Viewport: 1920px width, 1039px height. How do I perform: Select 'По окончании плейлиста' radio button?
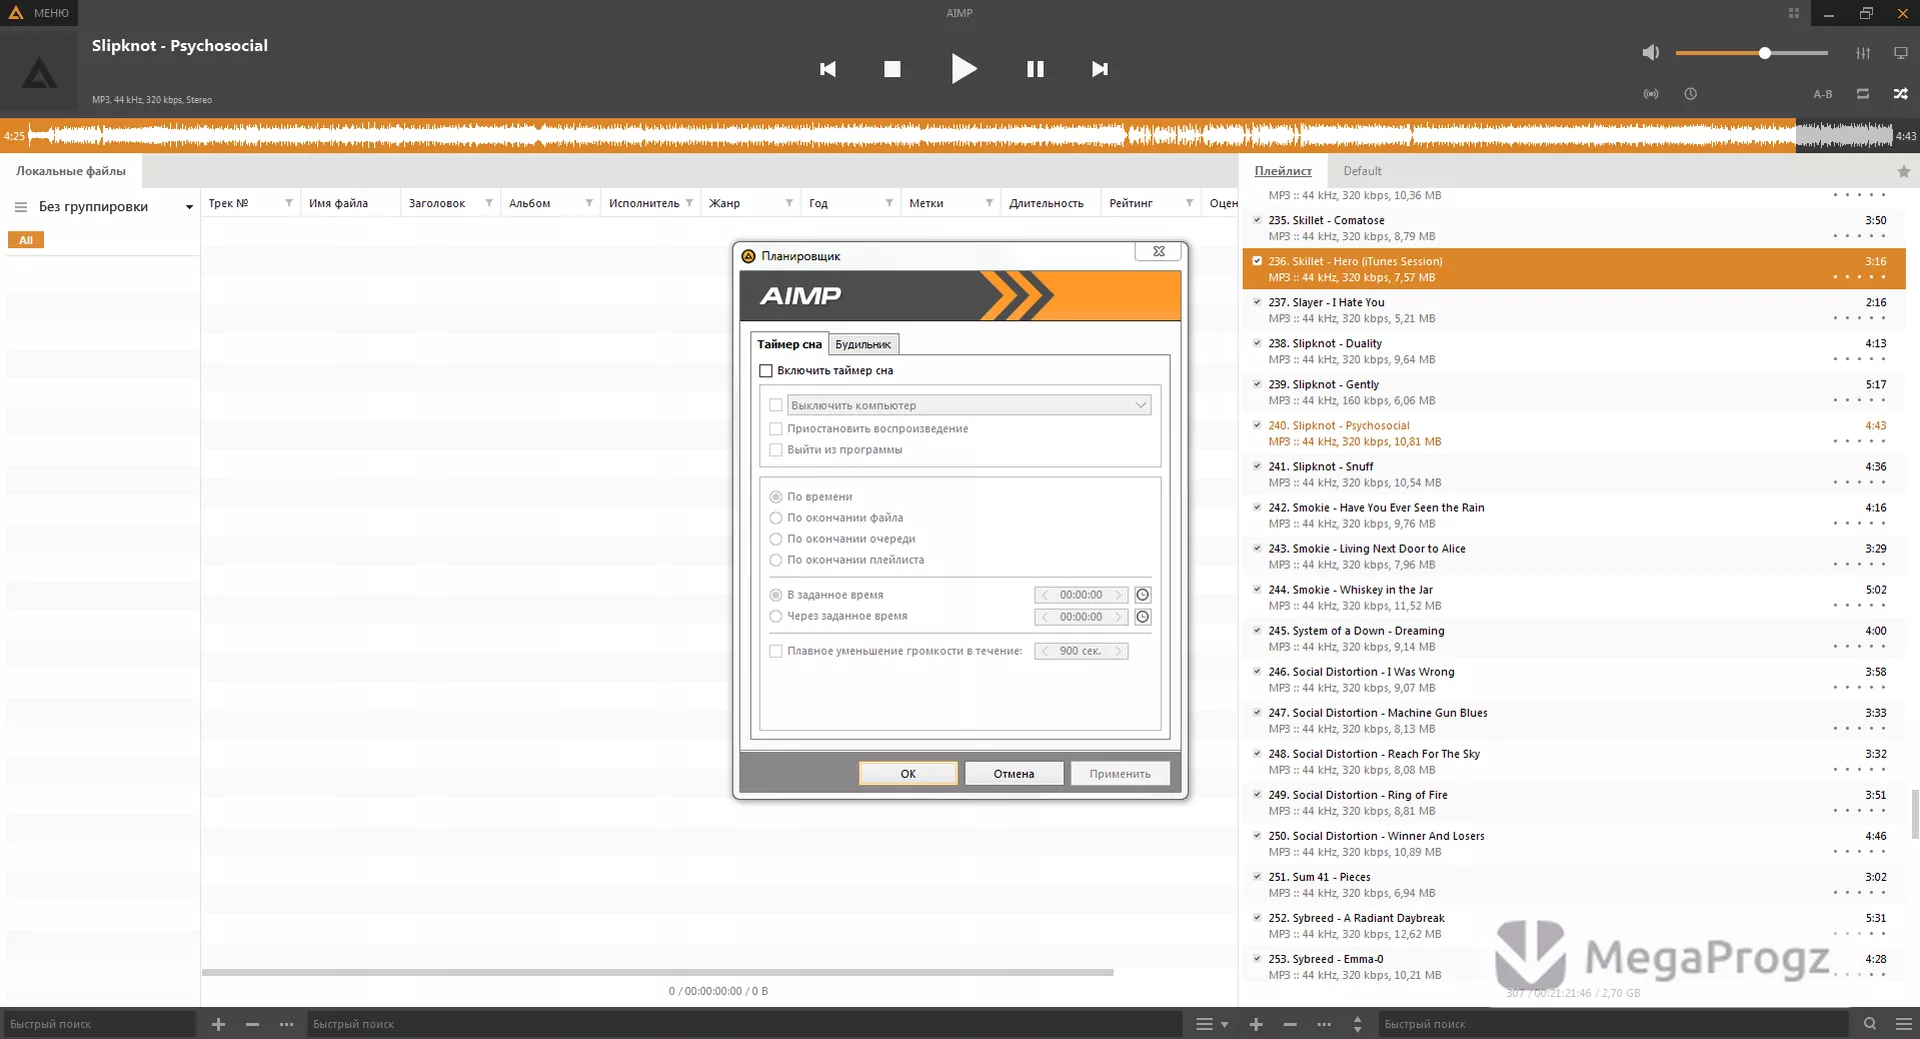pyautogui.click(x=775, y=560)
